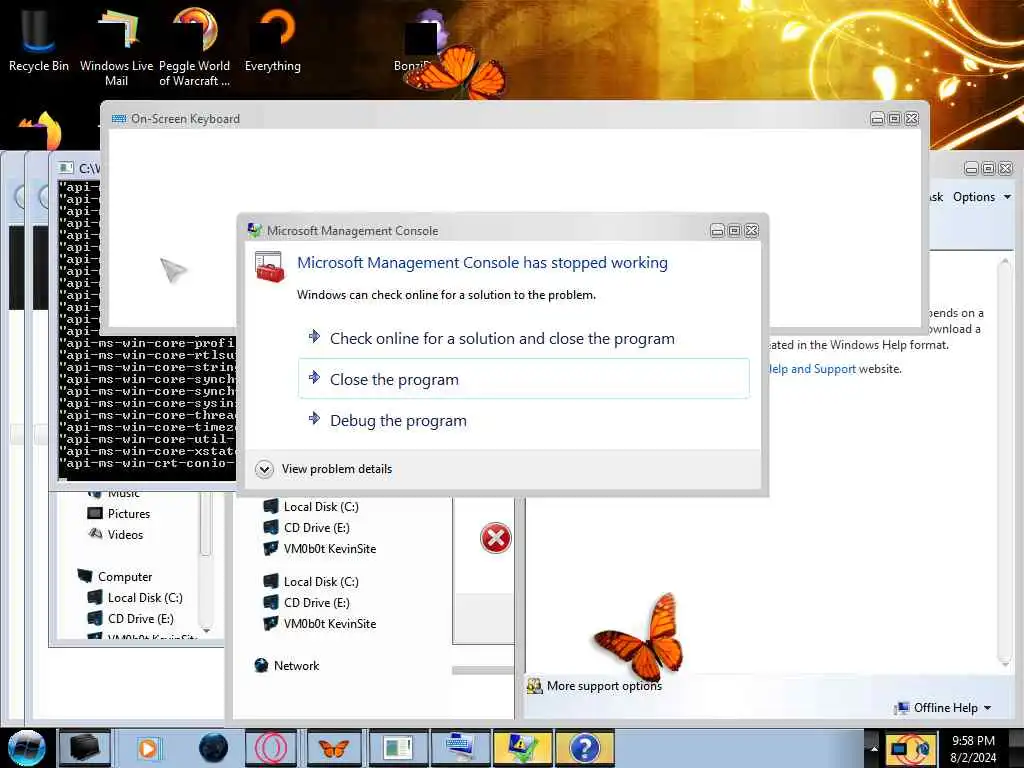1024x768 pixels.
Task: Select Videos in the left navigation tree
Action: point(116,535)
